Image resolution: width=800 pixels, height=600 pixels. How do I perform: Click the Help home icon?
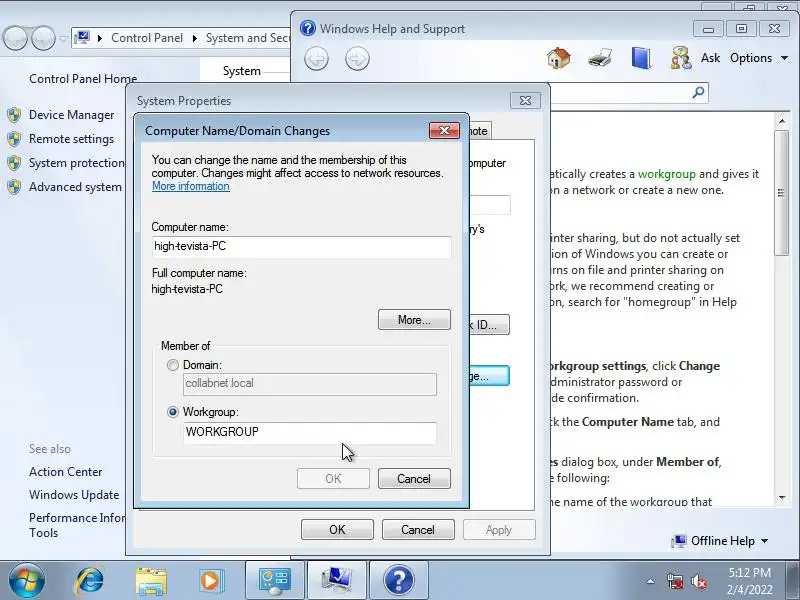pyautogui.click(x=559, y=58)
